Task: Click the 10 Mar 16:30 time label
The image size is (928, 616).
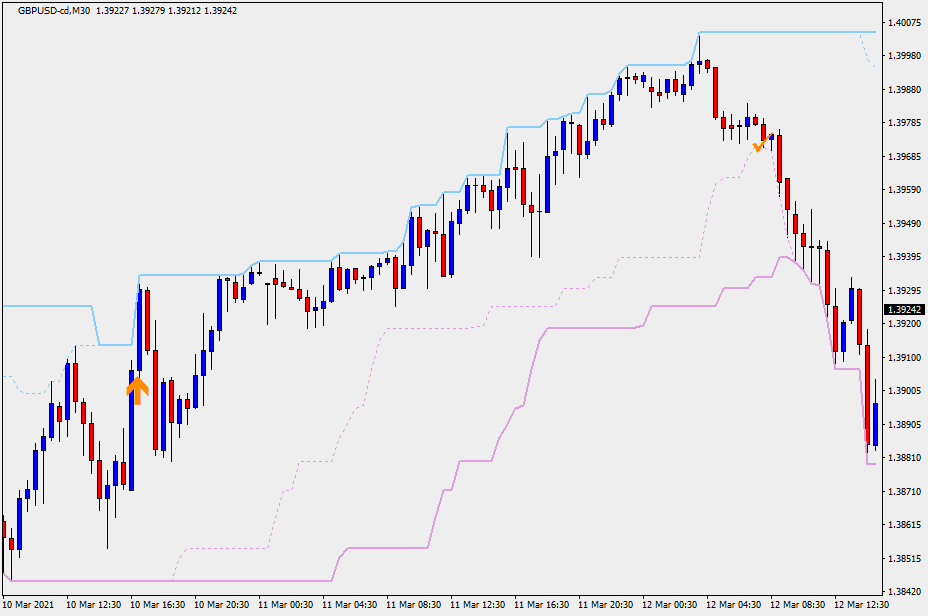Action: pyautogui.click(x=159, y=605)
